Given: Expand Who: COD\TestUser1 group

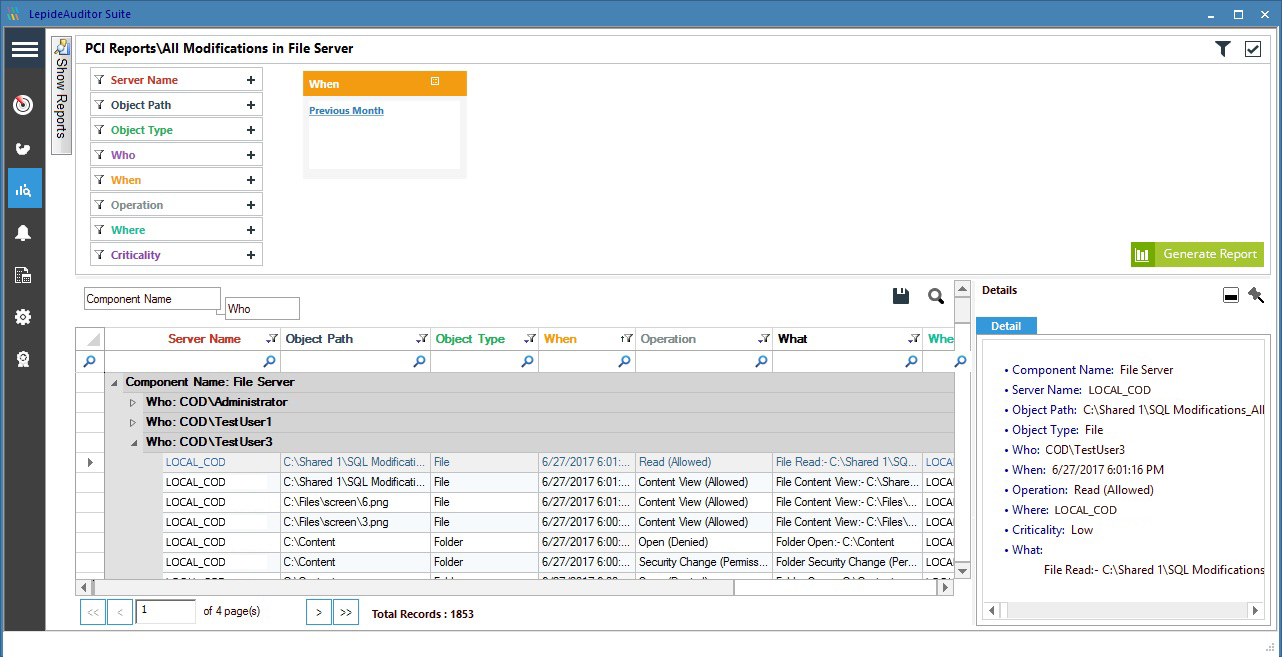Looking at the screenshot, I should click(x=133, y=422).
